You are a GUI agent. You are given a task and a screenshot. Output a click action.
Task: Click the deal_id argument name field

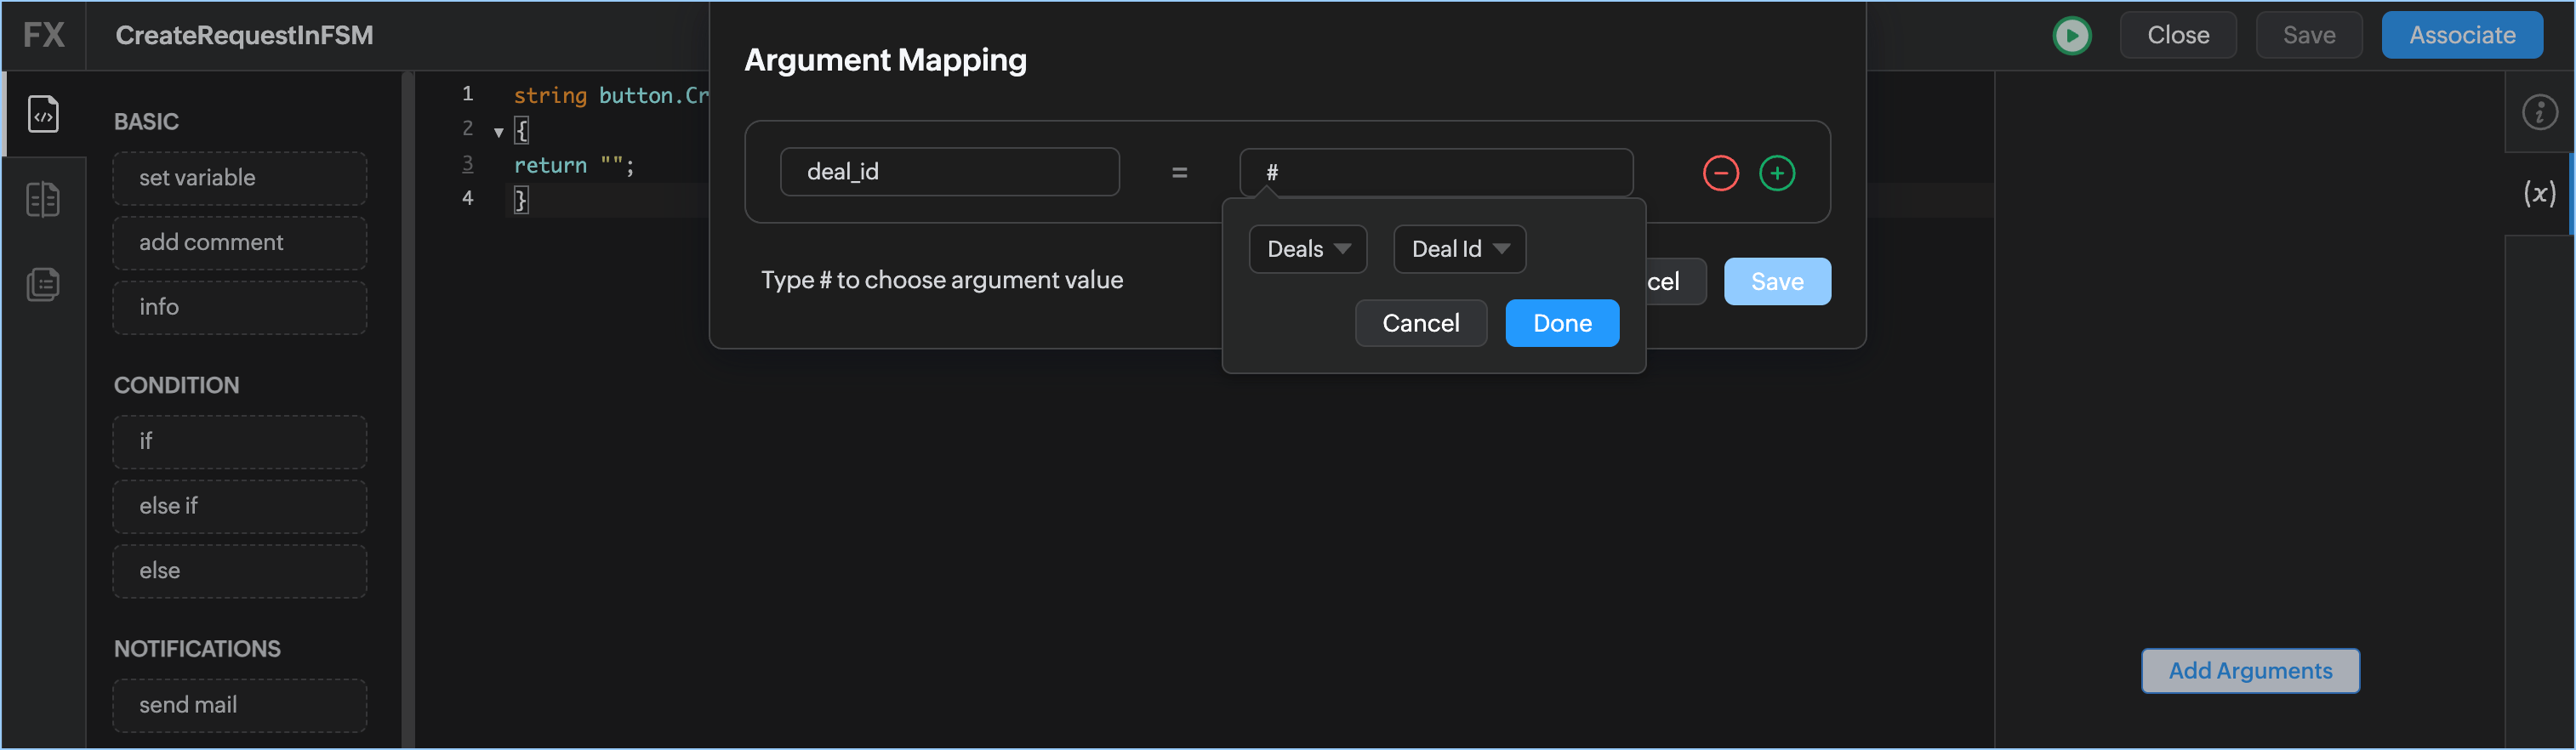(949, 172)
